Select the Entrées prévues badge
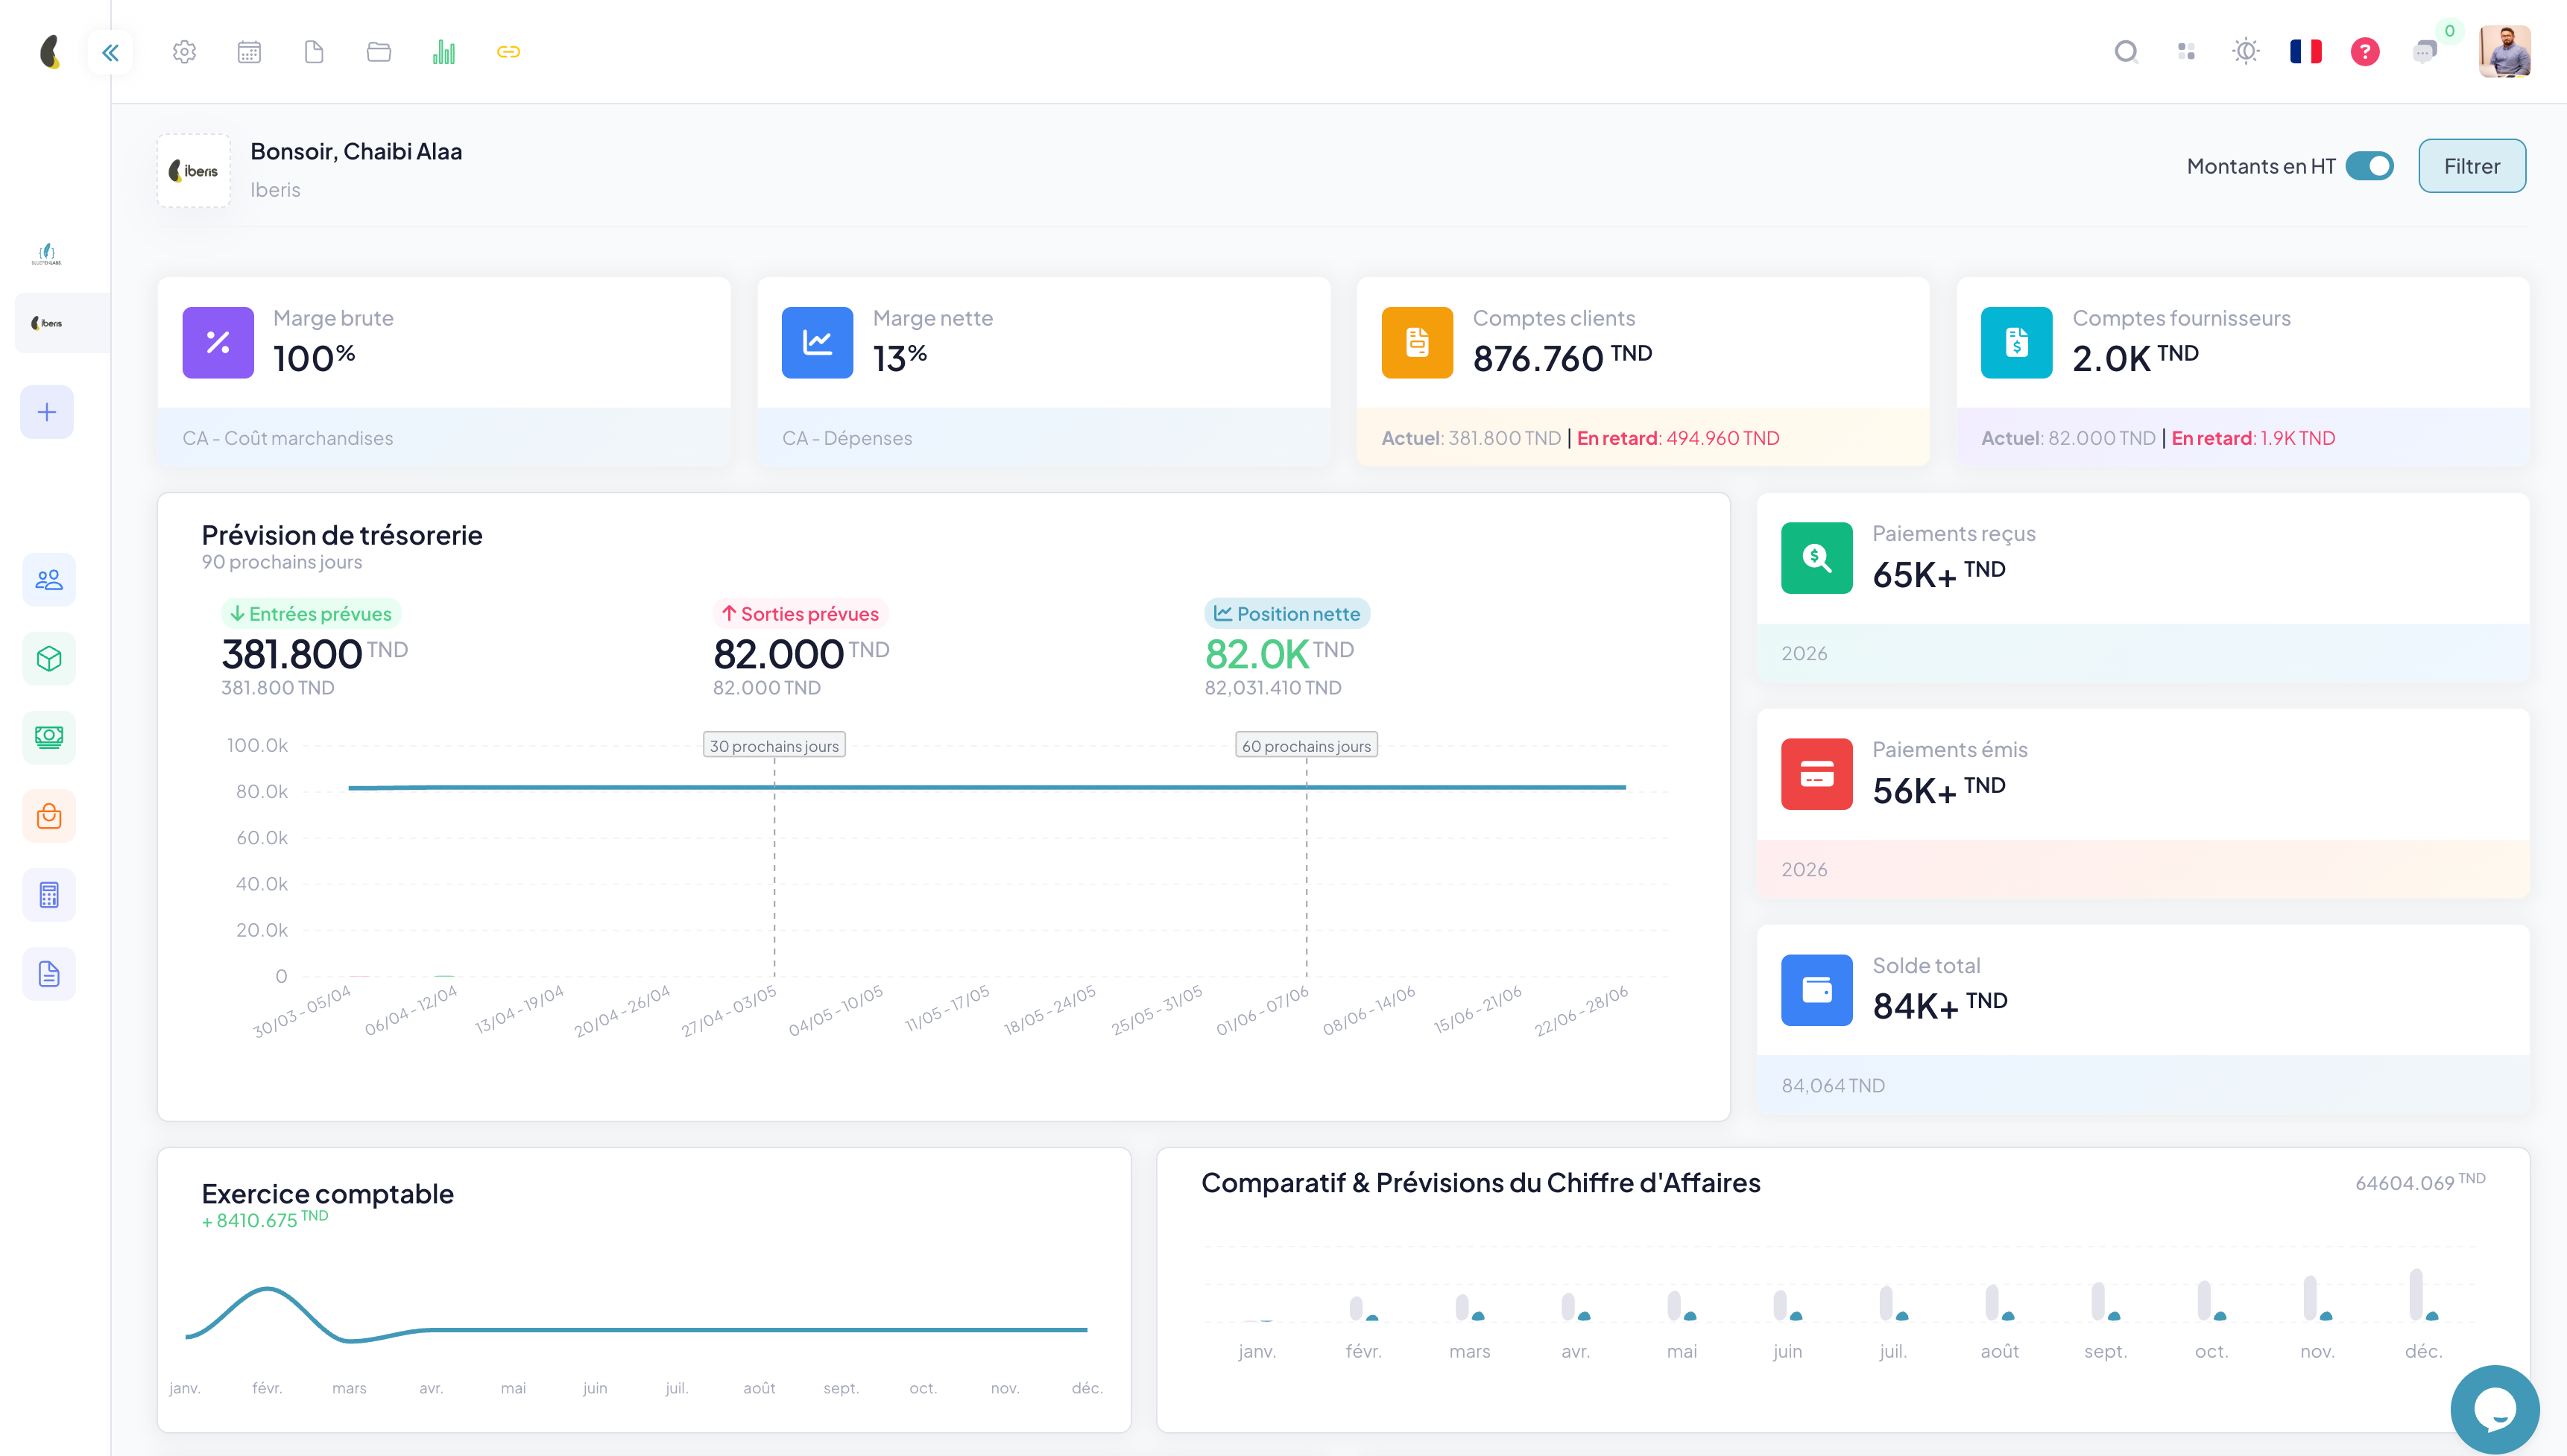2567x1456 pixels. pyautogui.click(x=311, y=614)
